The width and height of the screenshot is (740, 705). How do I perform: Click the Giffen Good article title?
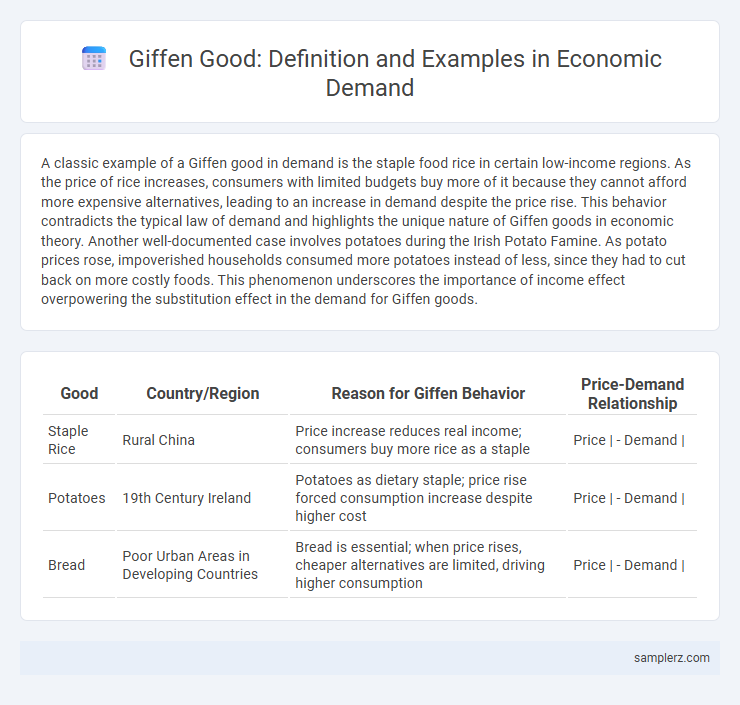(x=395, y=73)
